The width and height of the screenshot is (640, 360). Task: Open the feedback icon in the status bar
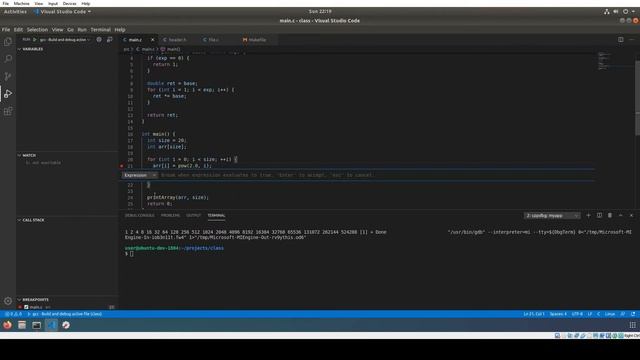(x=622, y=314)
